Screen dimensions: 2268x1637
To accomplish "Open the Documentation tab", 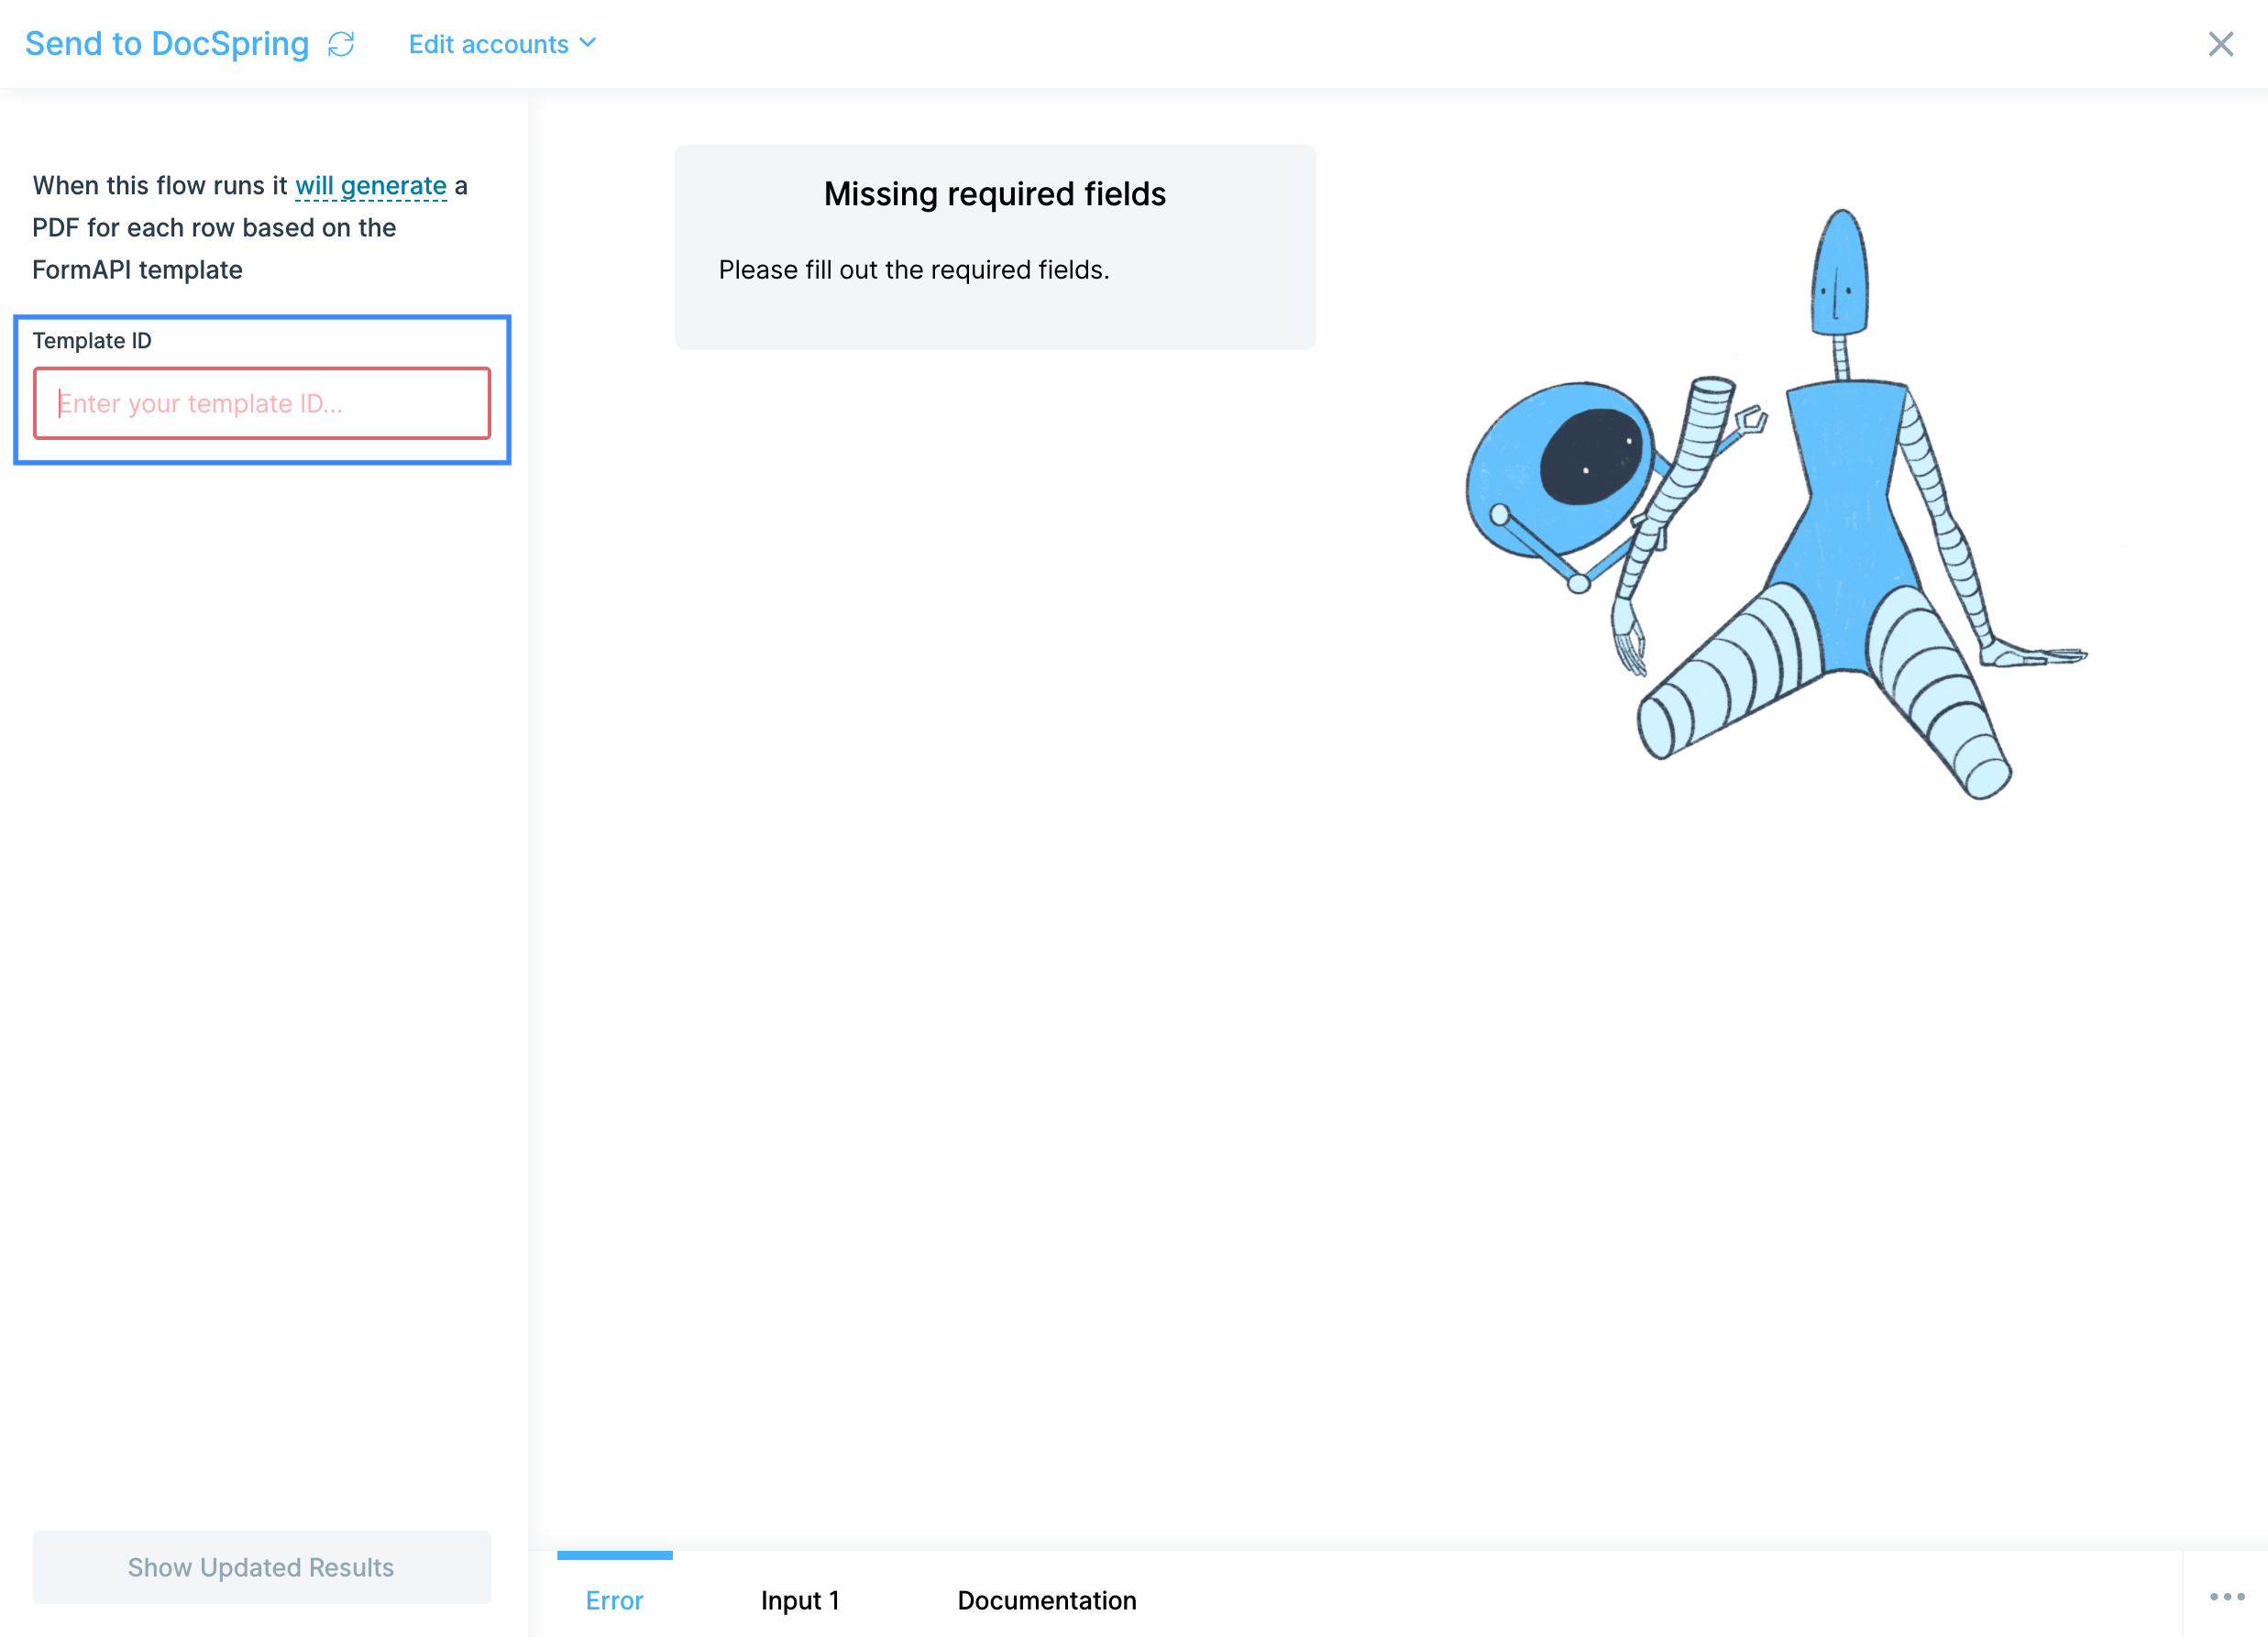I will pos(1046,1600).
